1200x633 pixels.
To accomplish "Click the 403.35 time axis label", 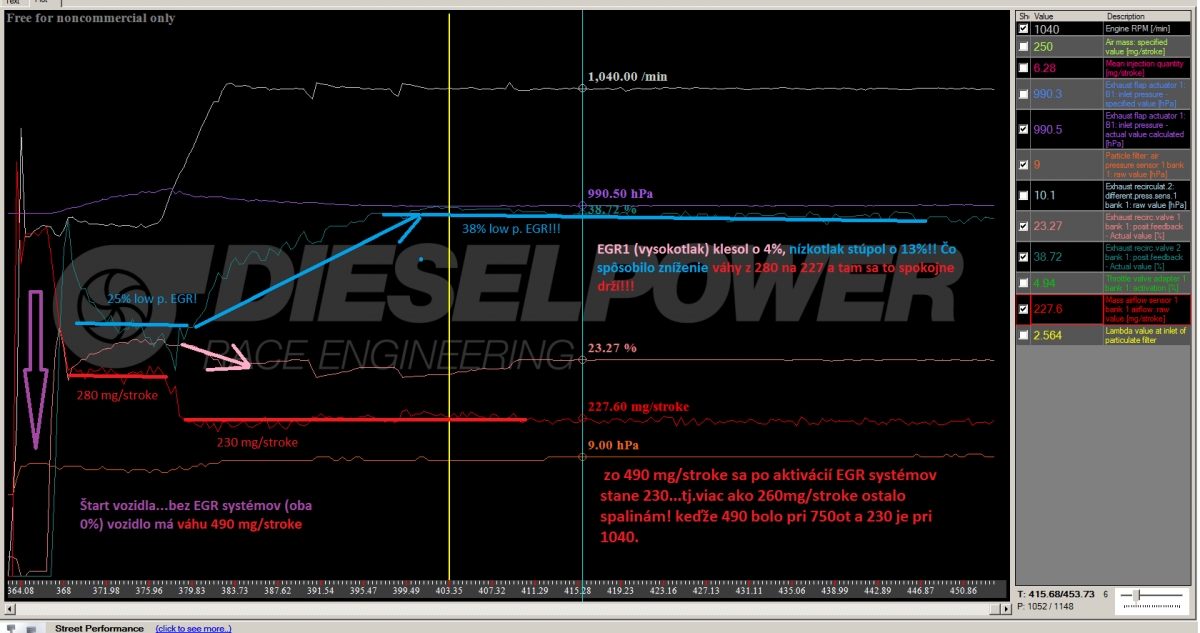I will (450, 591).
